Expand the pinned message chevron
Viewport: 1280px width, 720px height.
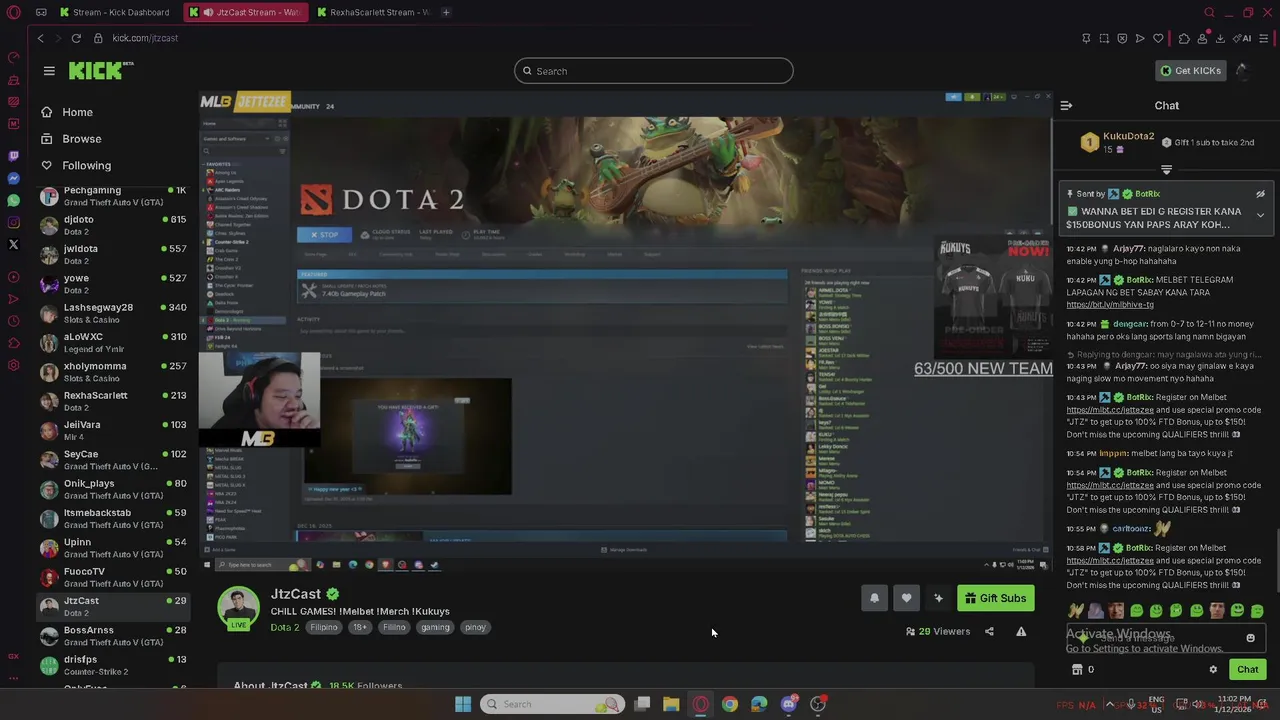(1260, 215)
